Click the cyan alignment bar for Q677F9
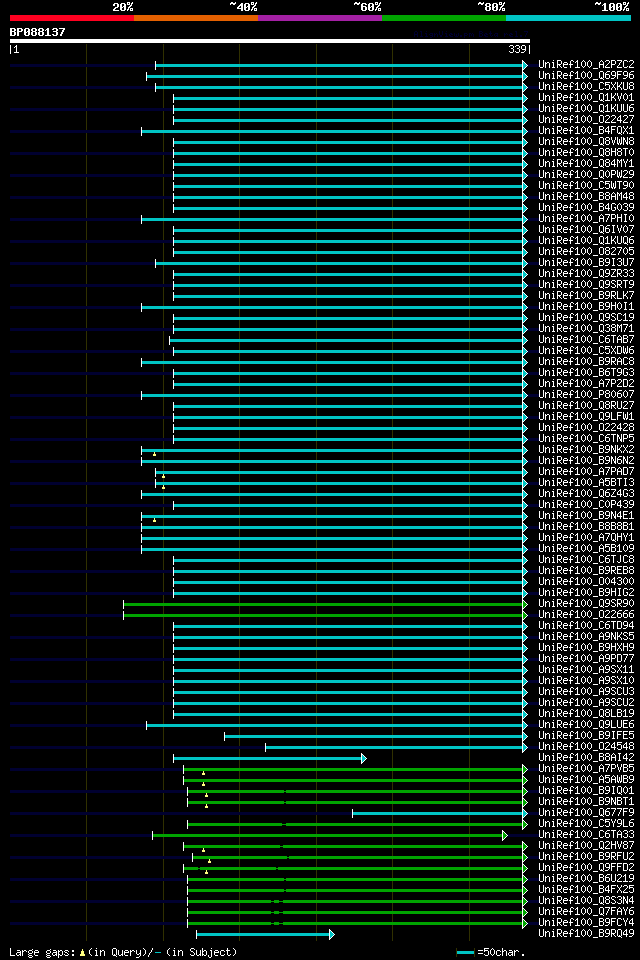Viewport: 640px width, 960px height. click(440, 814)
